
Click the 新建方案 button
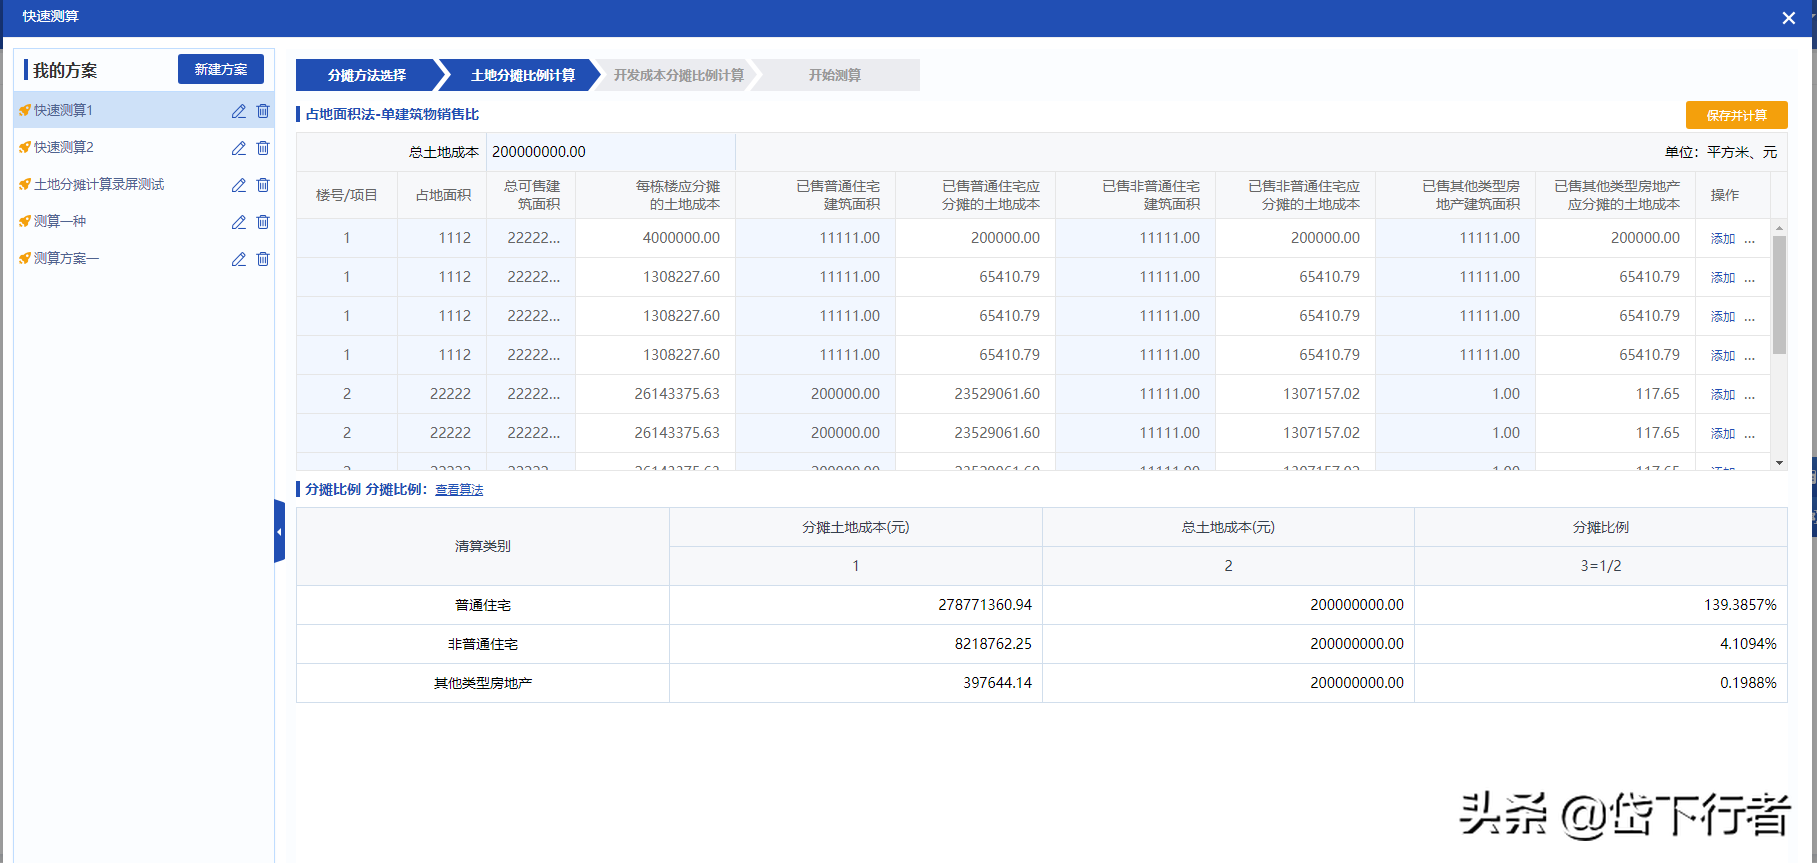[221, 69]
